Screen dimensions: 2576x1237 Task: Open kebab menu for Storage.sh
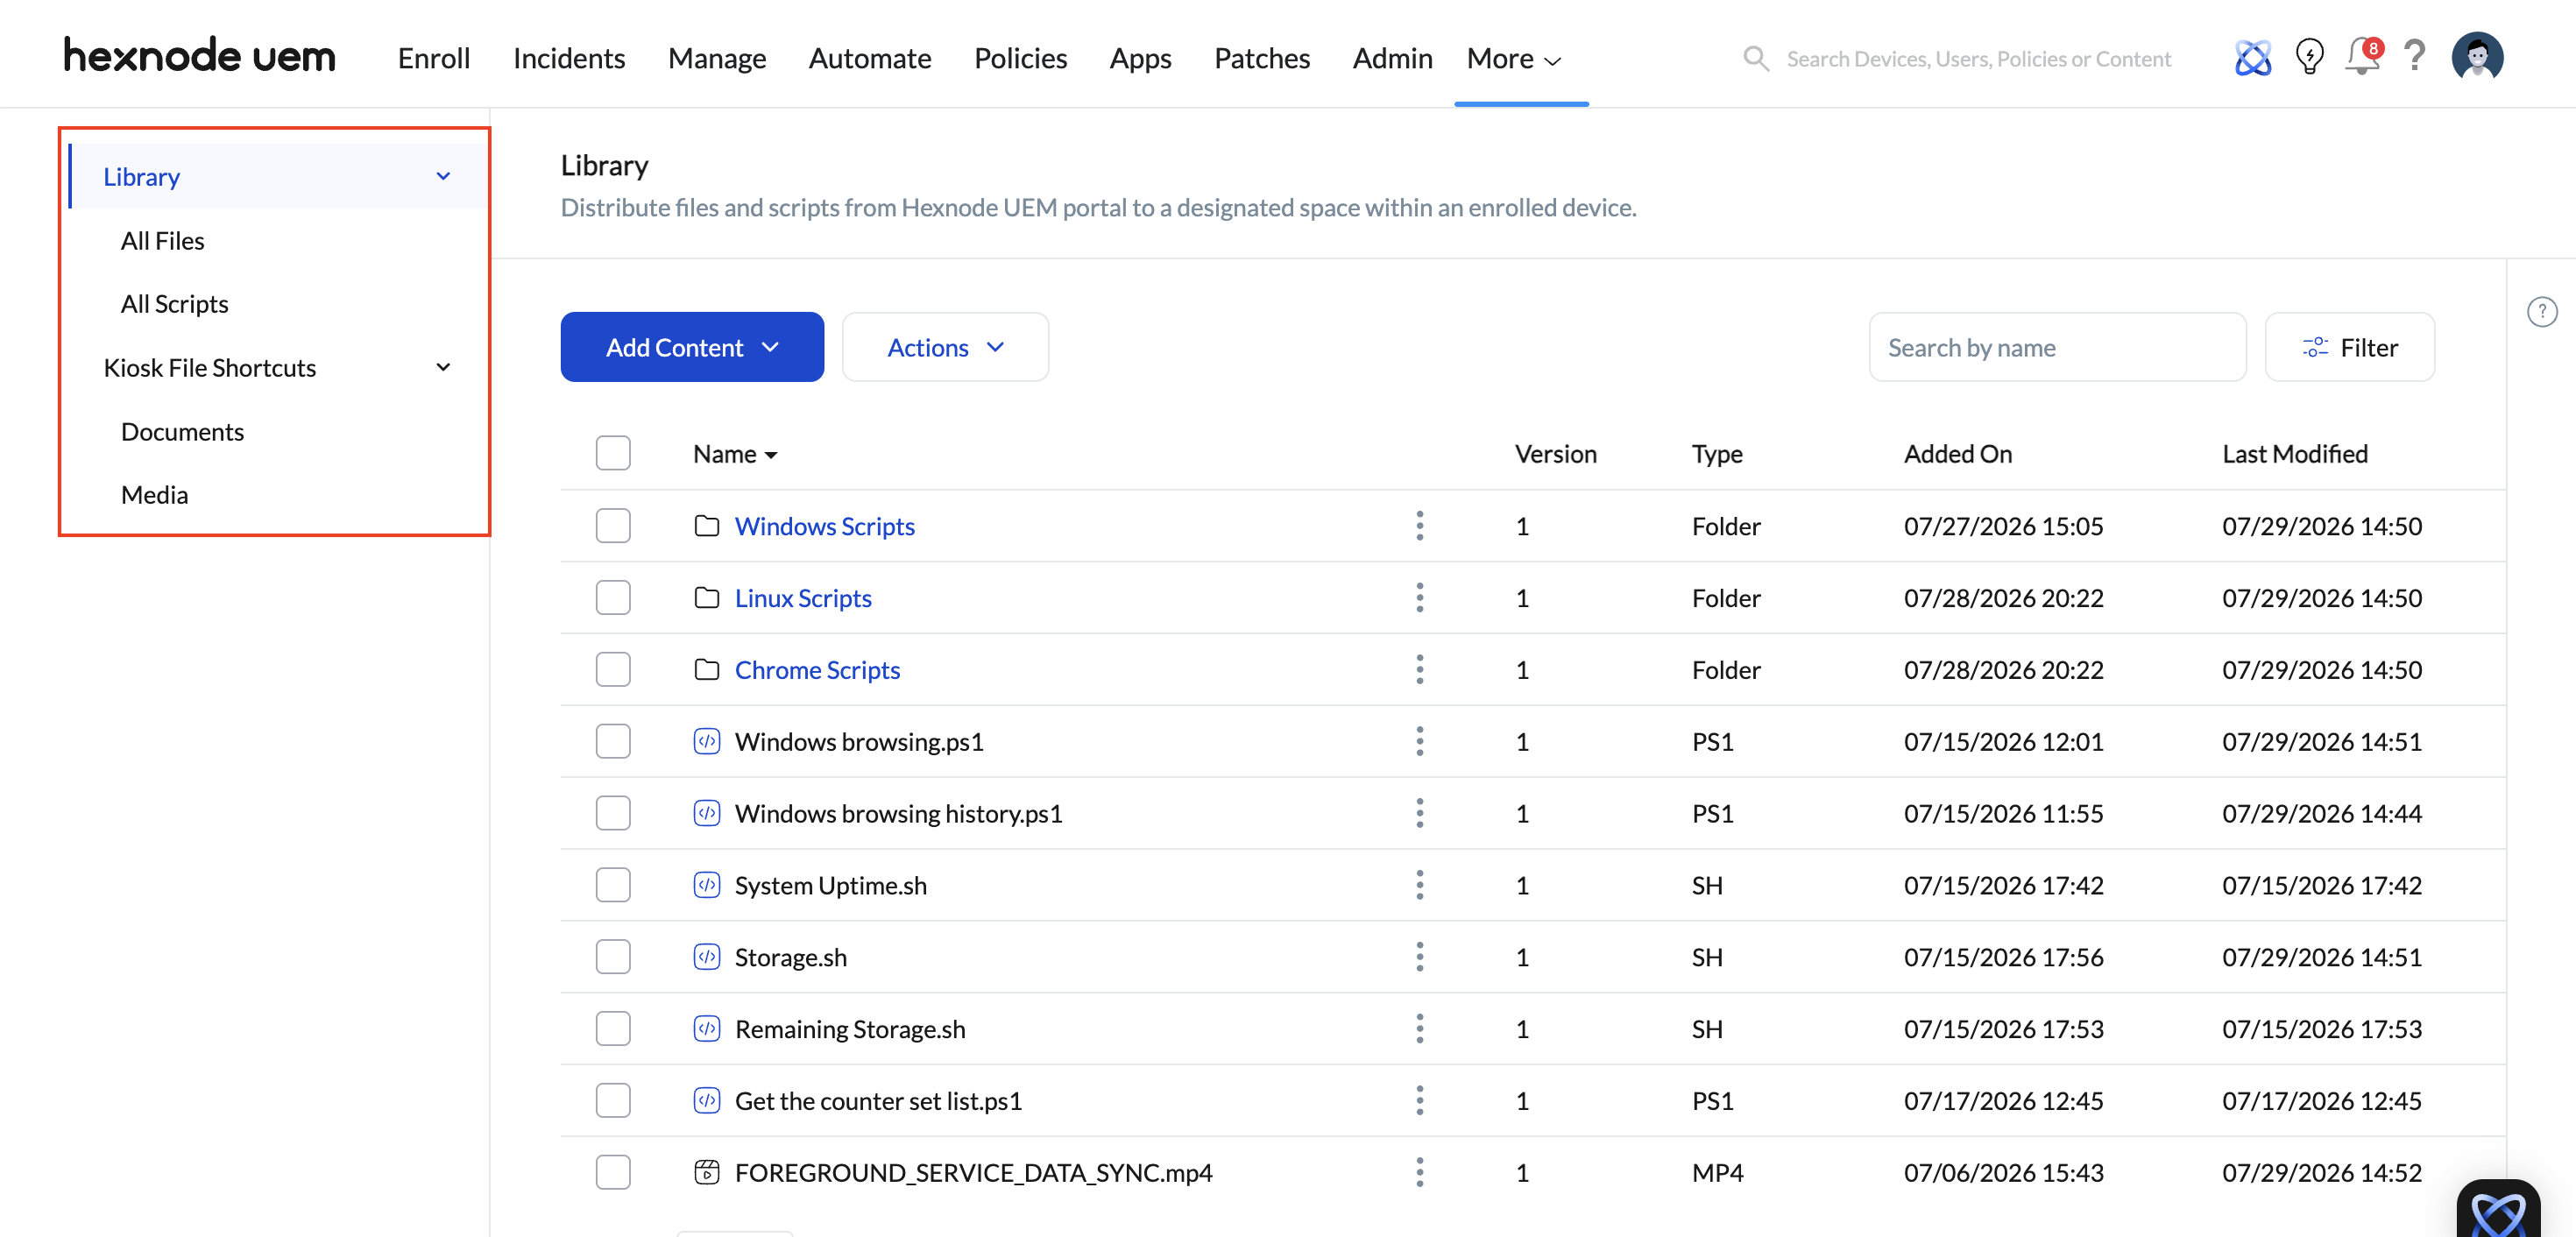point(1419,957)
